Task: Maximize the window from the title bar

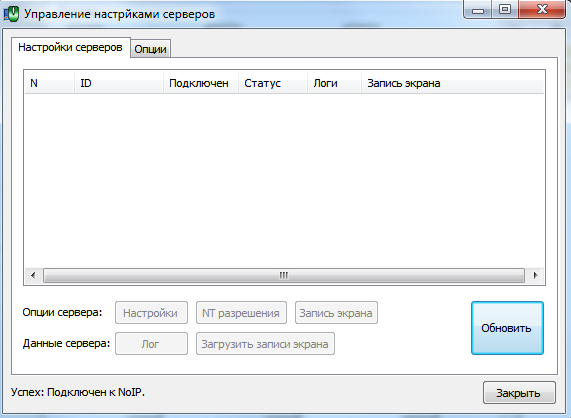Action: tap(505, 9)
